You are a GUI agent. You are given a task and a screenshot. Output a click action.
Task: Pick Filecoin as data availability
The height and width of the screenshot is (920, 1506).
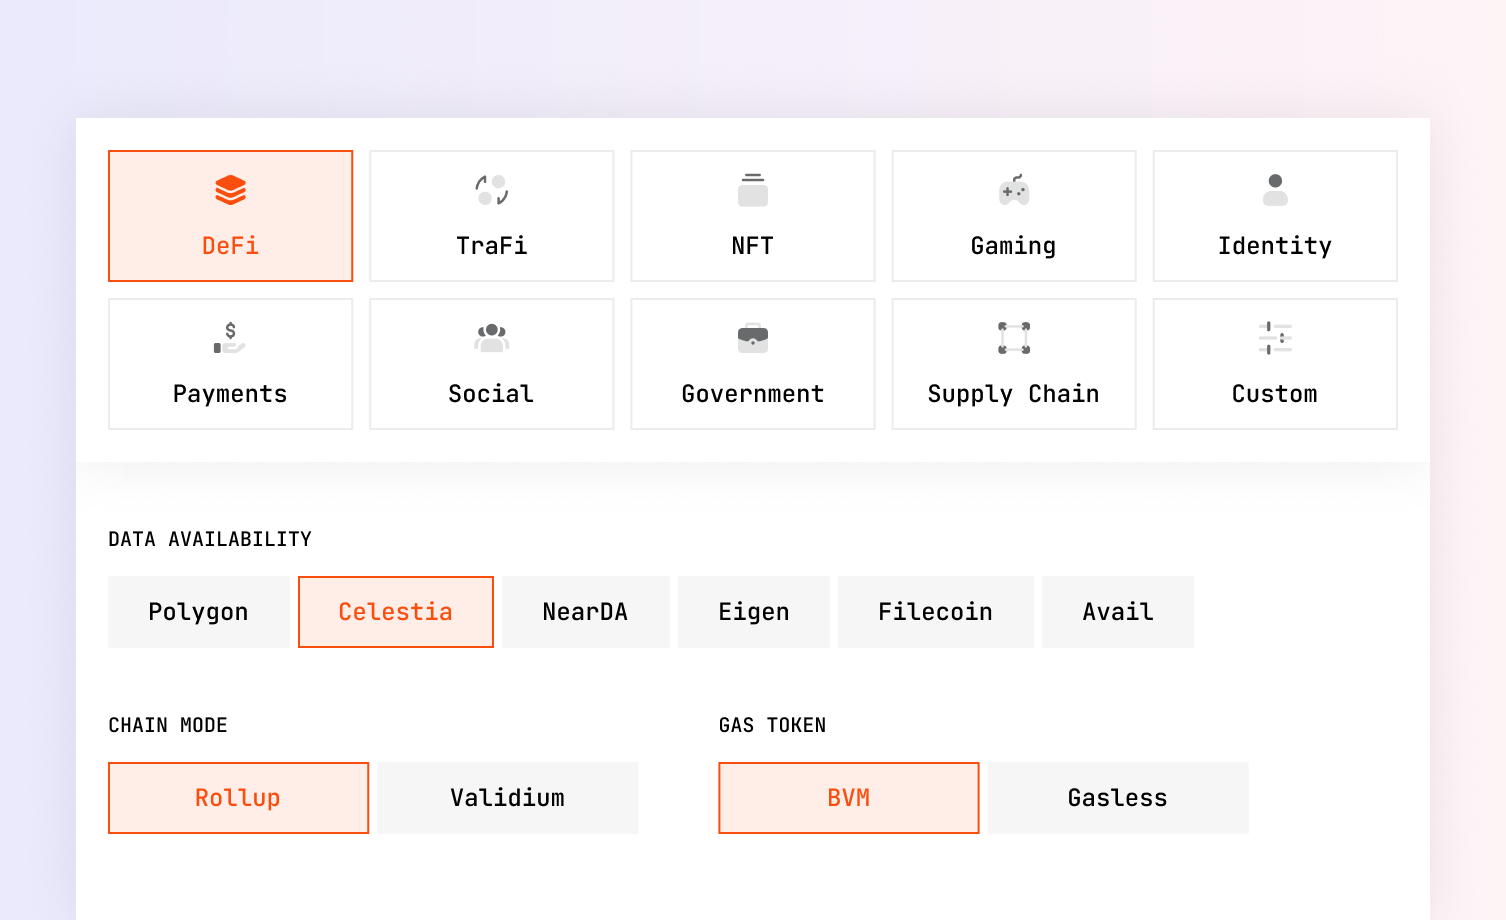[935, 612]
